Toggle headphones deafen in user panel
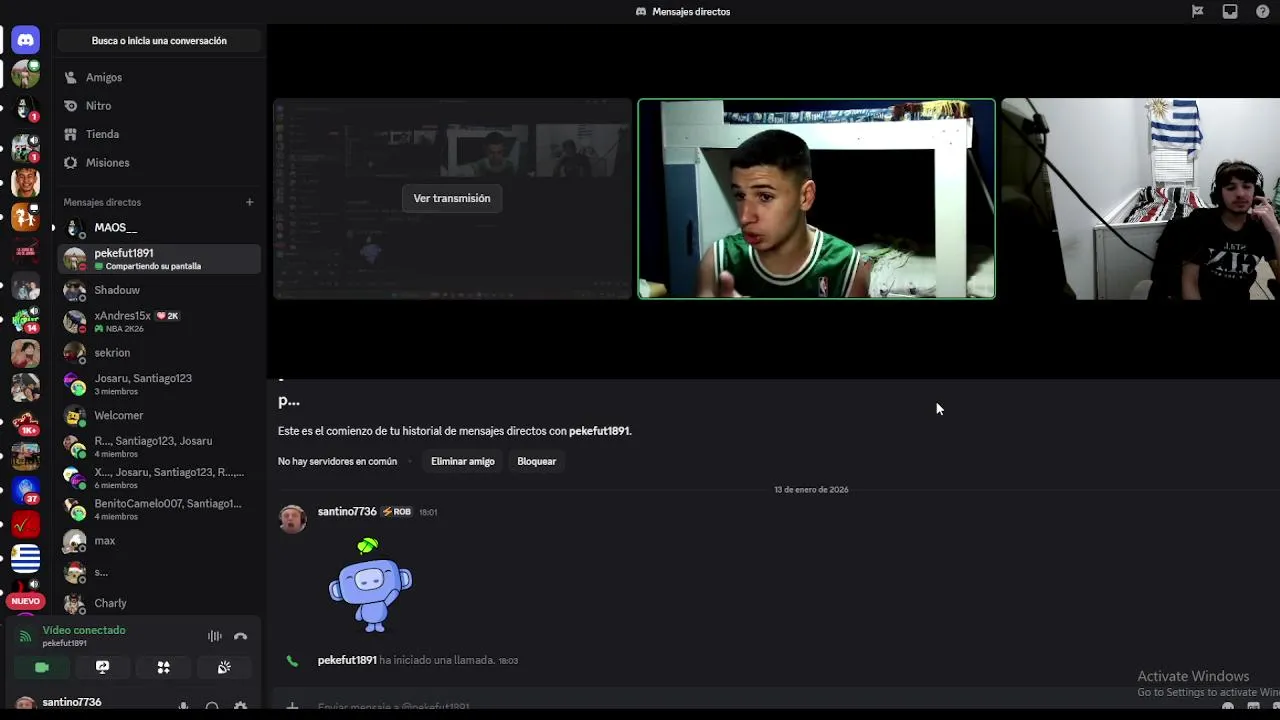Image resolution: width=1280 pixels, height=720 pixels. tap(212, 707)
